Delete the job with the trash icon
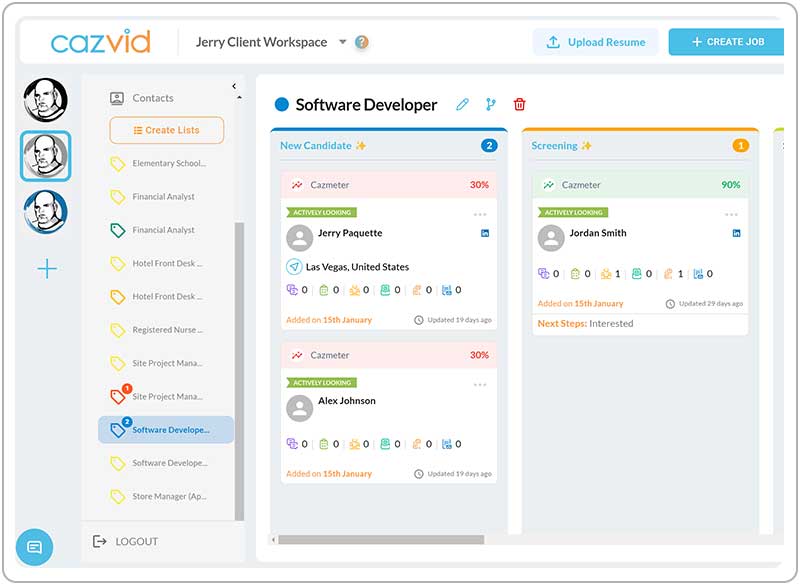Image resolution: width=800 pixels, height=584 pixels. click(519, 105)
